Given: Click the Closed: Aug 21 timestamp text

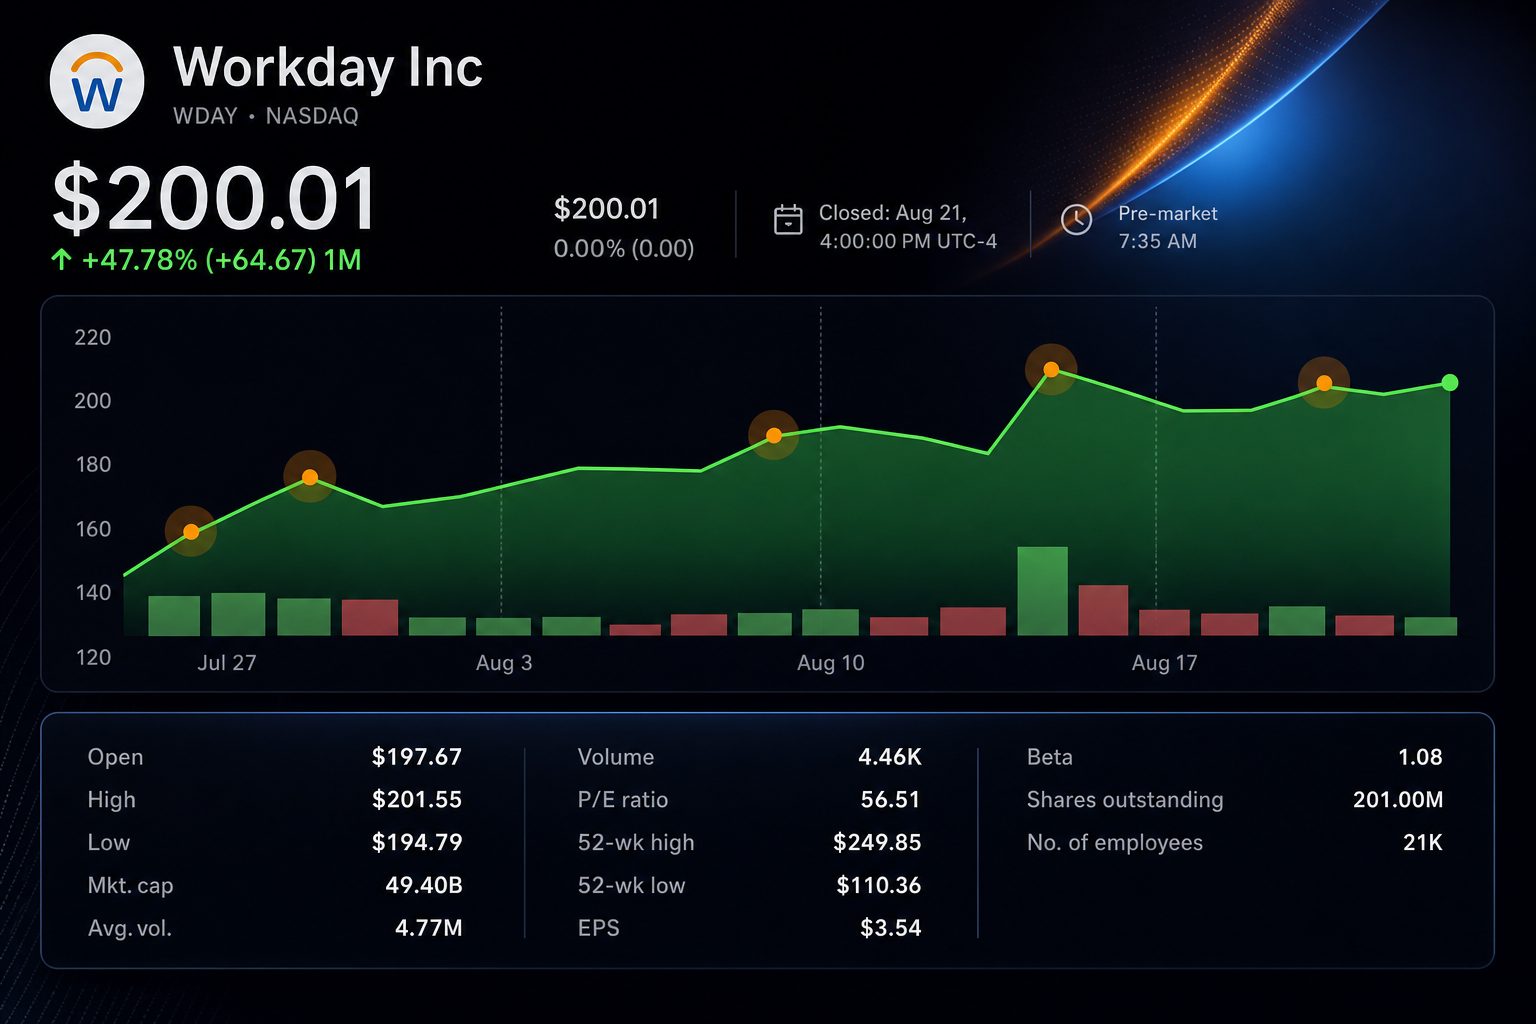Looking at the screenshot, I should click(908, 227).
